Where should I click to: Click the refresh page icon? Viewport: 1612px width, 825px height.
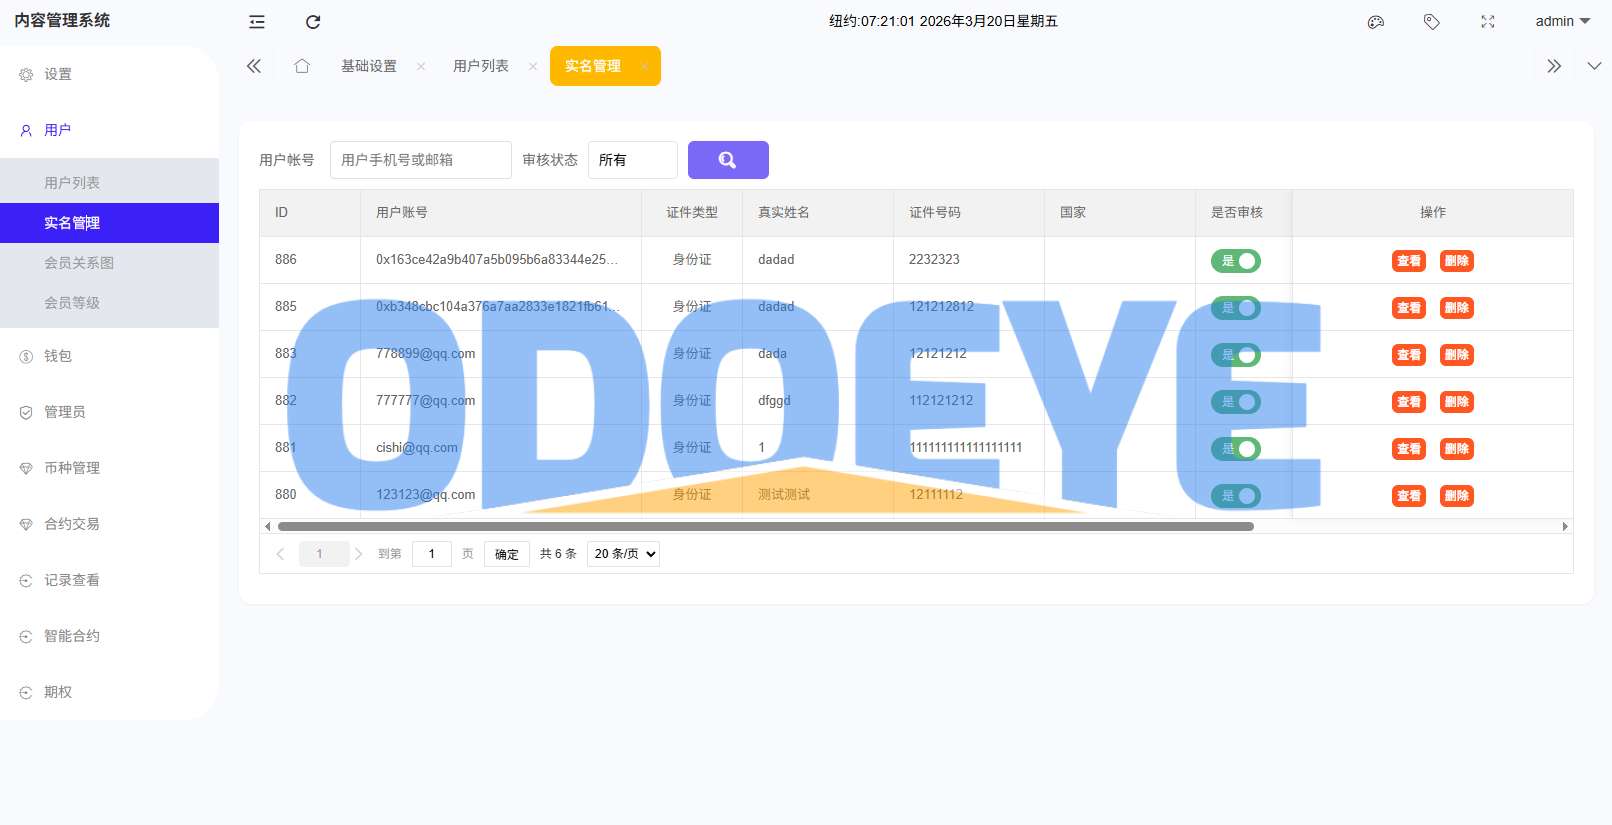pos(313,22)
